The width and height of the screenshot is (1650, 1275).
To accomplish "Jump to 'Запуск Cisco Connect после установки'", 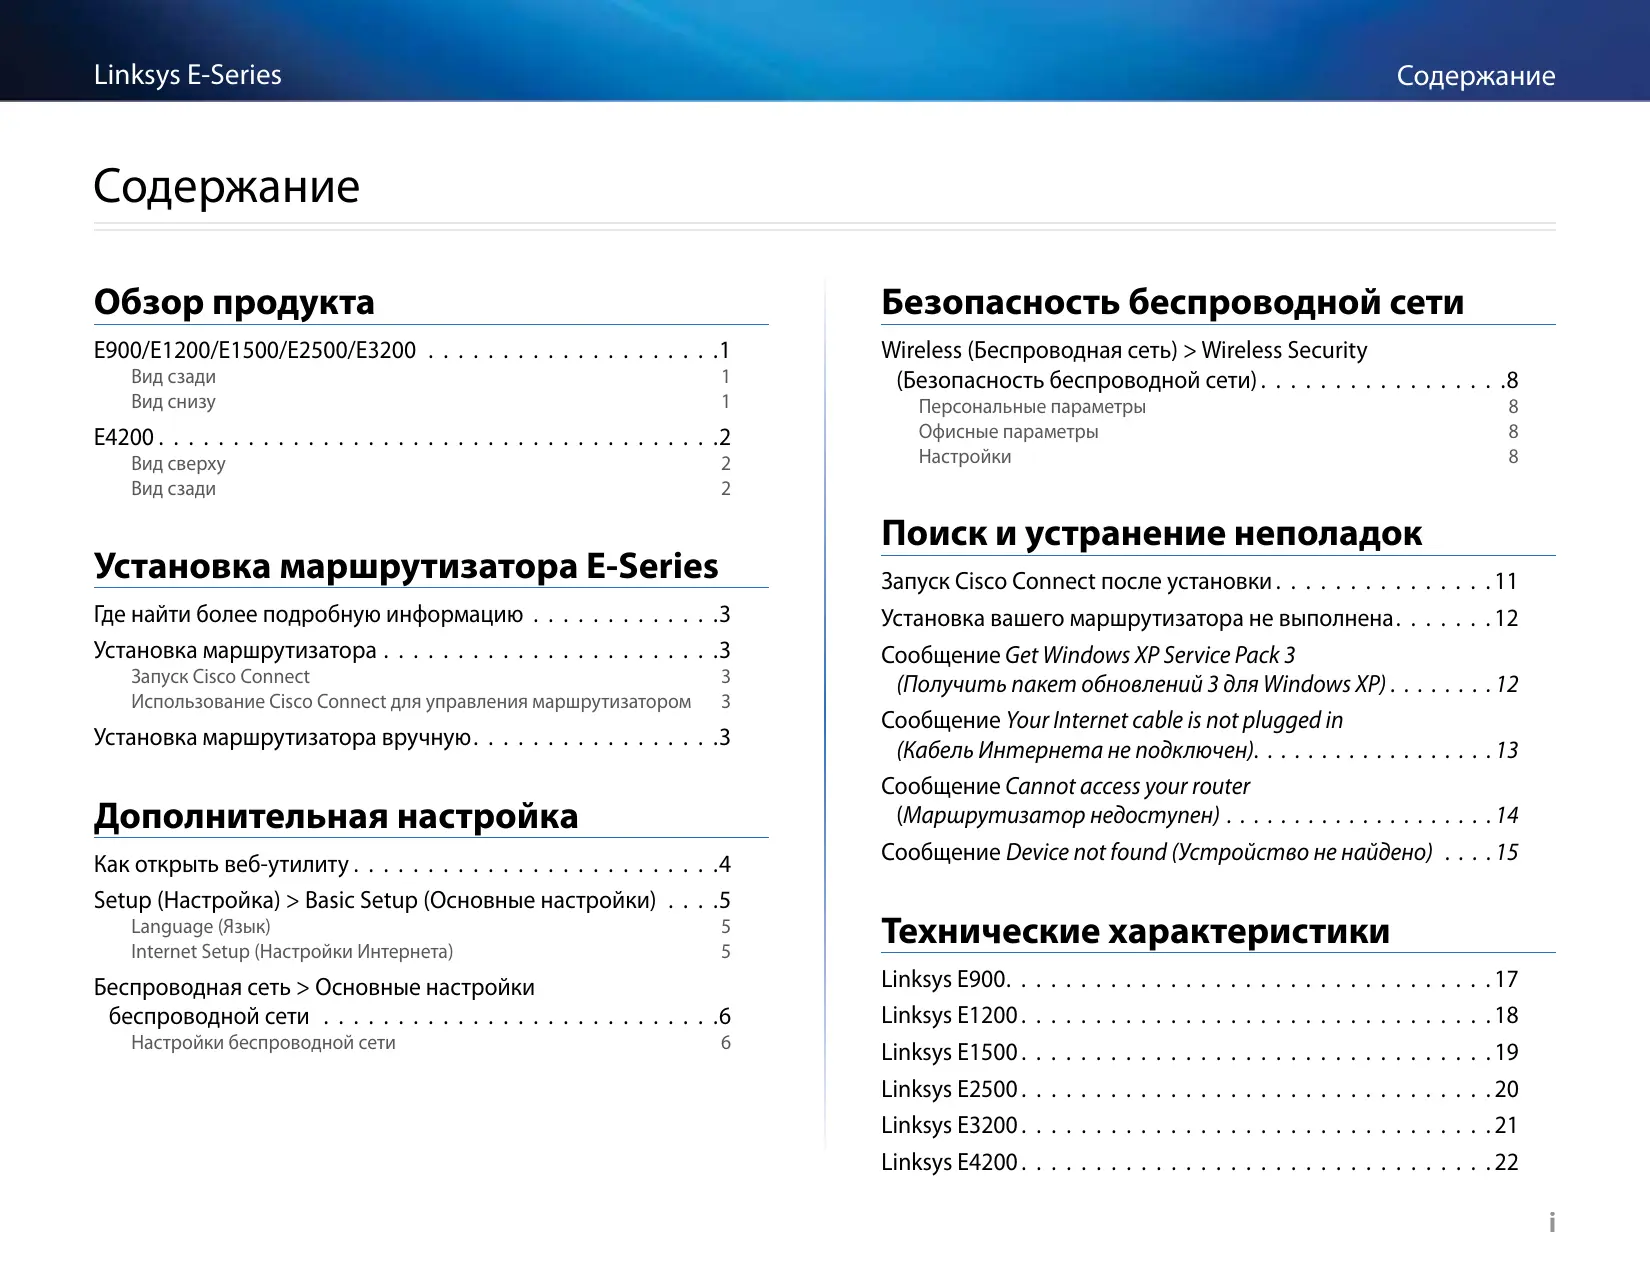I will (1076, 582).
